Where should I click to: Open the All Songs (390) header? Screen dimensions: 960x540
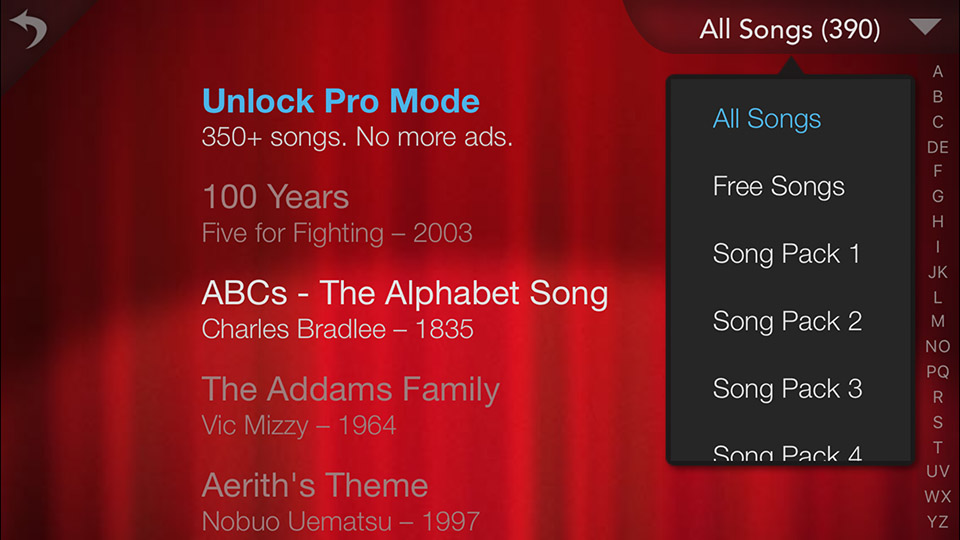tap(790, 30)
